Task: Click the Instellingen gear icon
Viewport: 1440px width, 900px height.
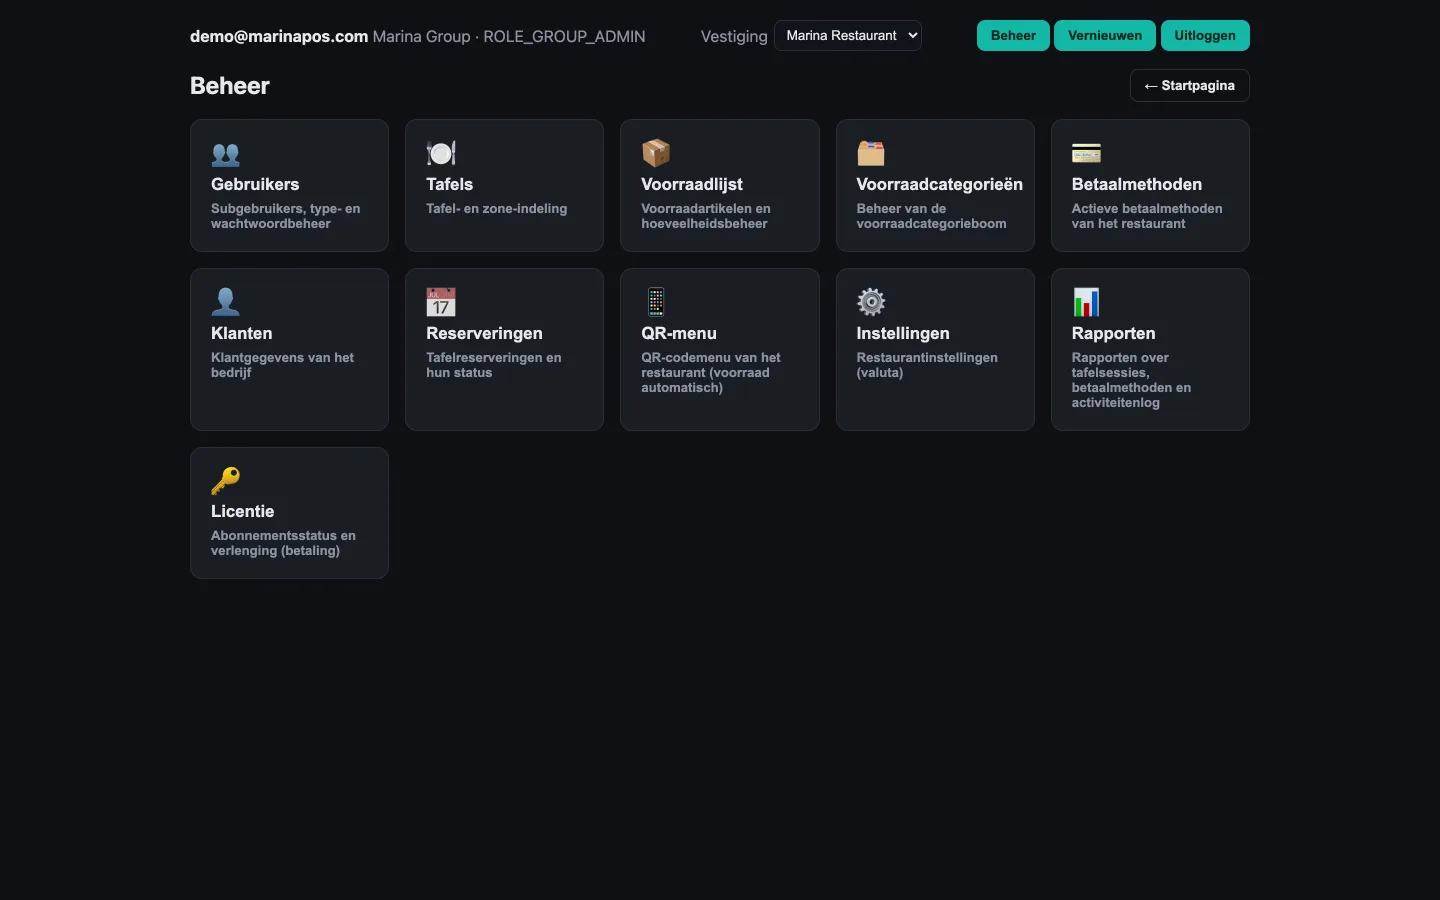Action: pos(871,302)
